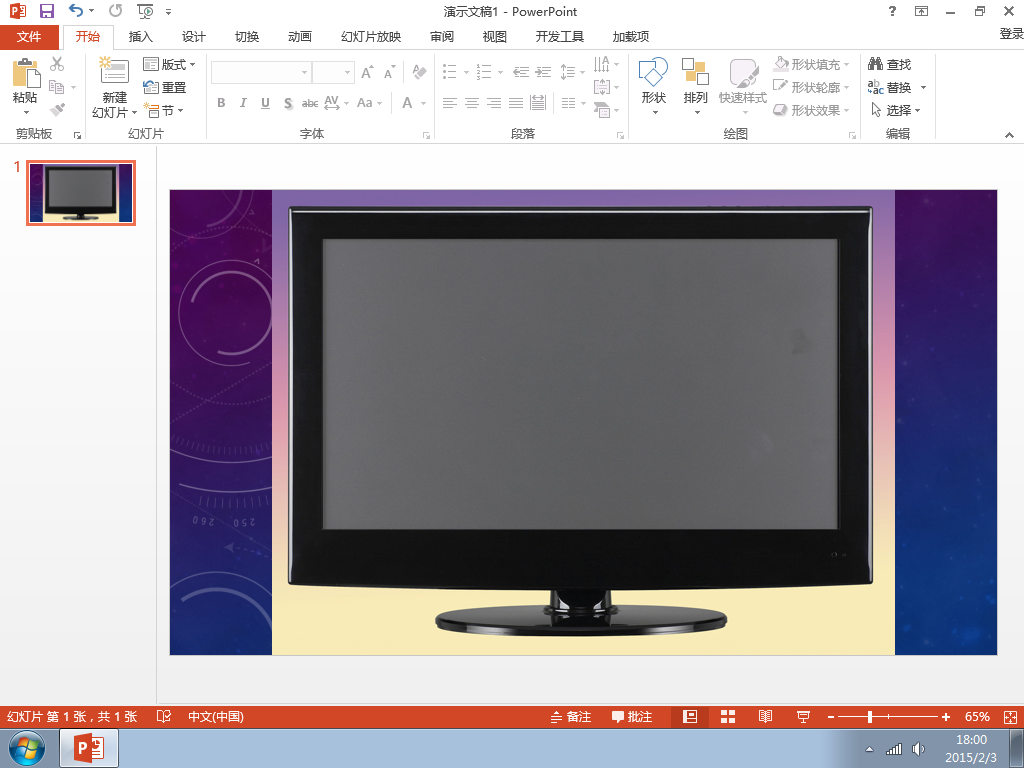
Task: Undo the last action
Action: pos(76,10)
